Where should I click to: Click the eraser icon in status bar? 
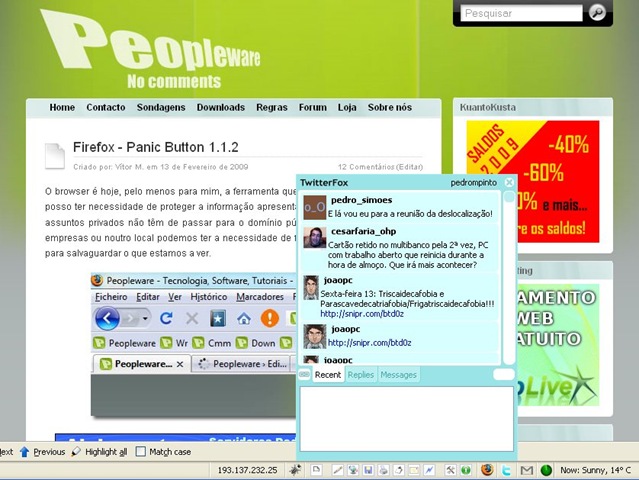pos(399,470)
